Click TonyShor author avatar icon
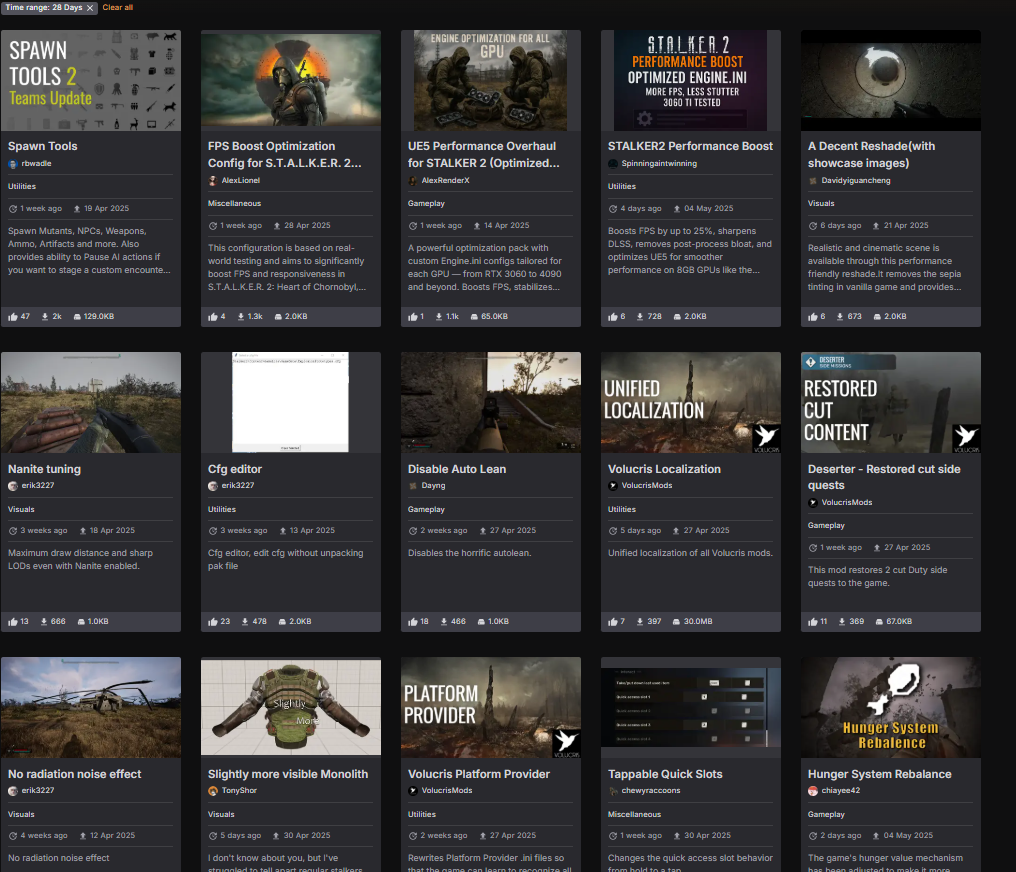 pyautogui.click(x=213, y=791)
